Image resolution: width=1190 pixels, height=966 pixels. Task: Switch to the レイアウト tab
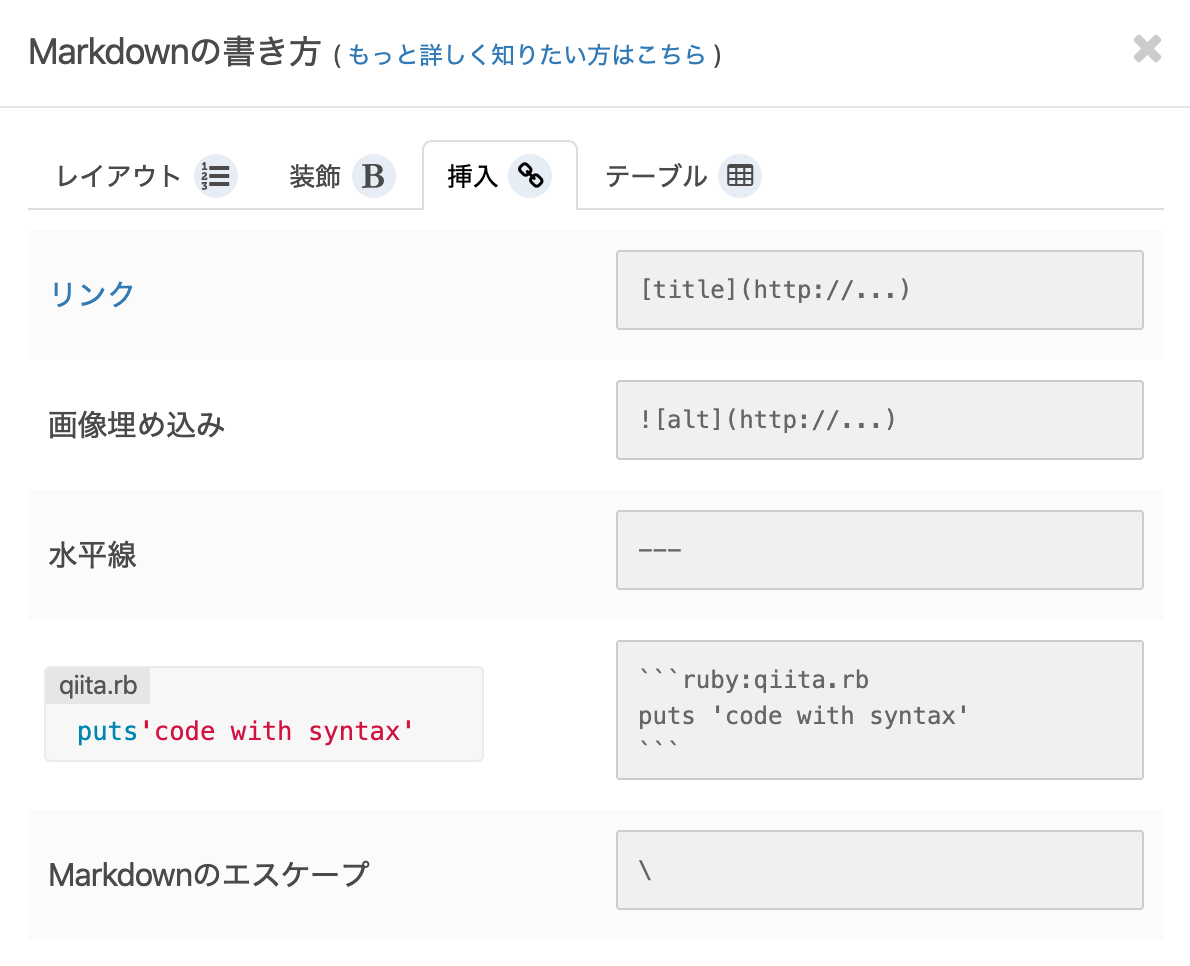[119, 177]
